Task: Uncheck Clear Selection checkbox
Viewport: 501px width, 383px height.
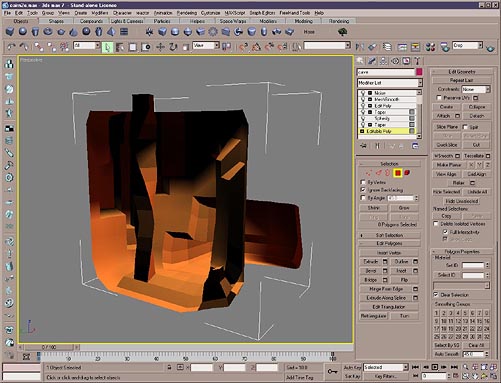Action: tap(436, 295)
